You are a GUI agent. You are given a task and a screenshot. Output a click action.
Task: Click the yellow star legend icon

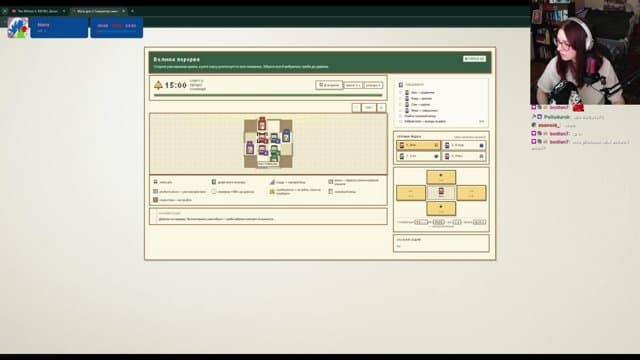tap(272, 191)
